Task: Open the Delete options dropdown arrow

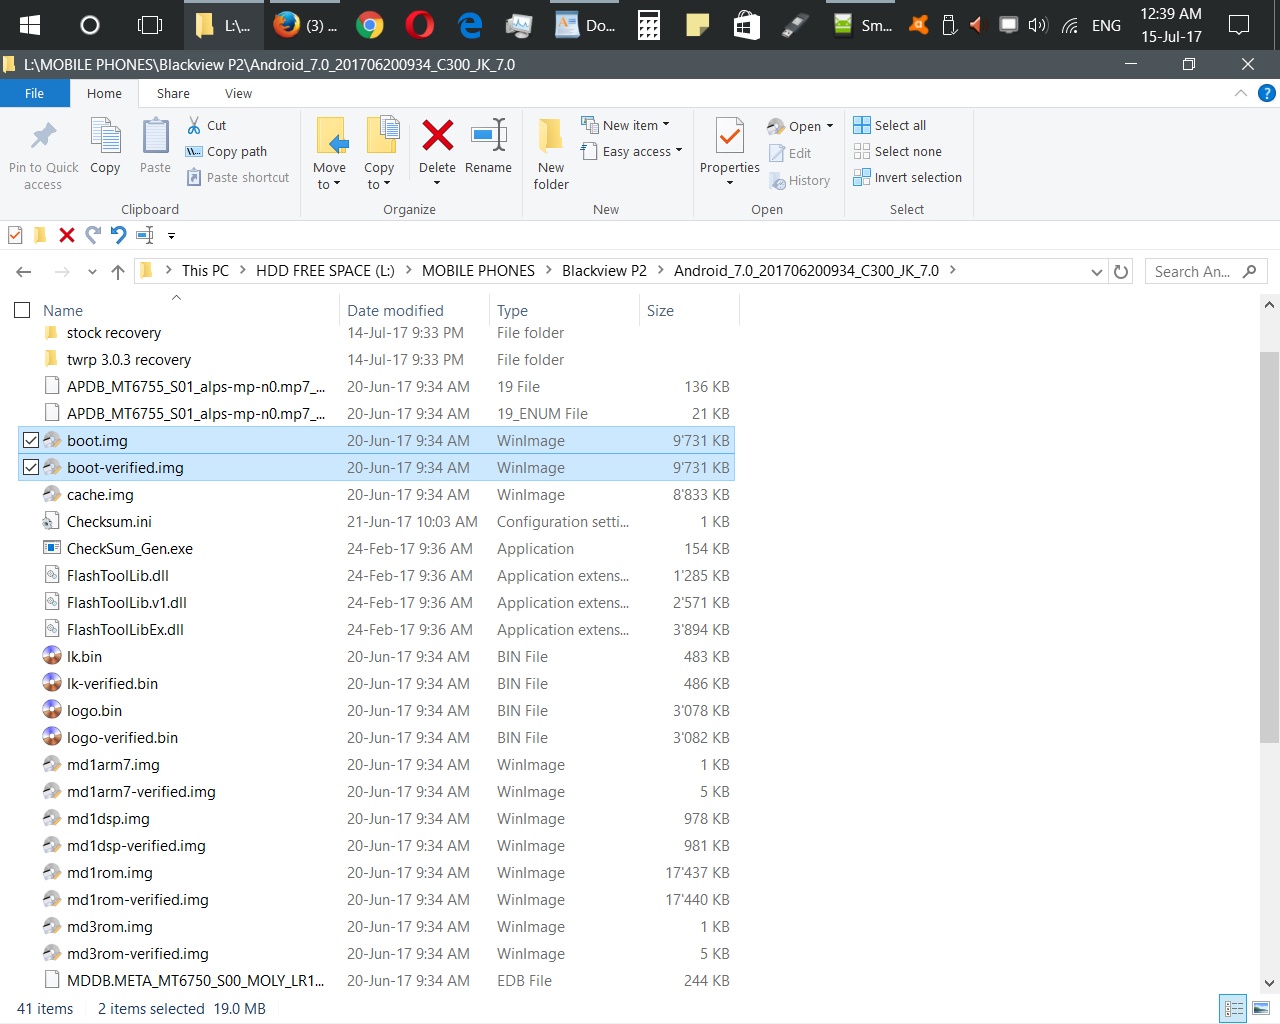Action: point(437,184)
